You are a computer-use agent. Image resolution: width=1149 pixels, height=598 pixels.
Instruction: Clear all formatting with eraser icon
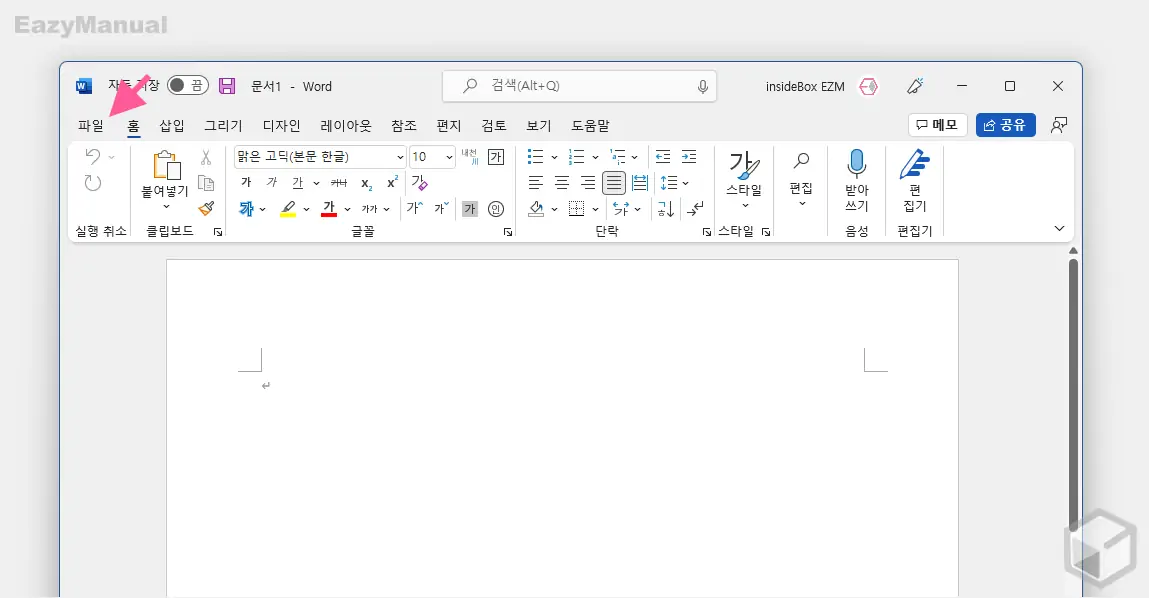pos(419,182)
